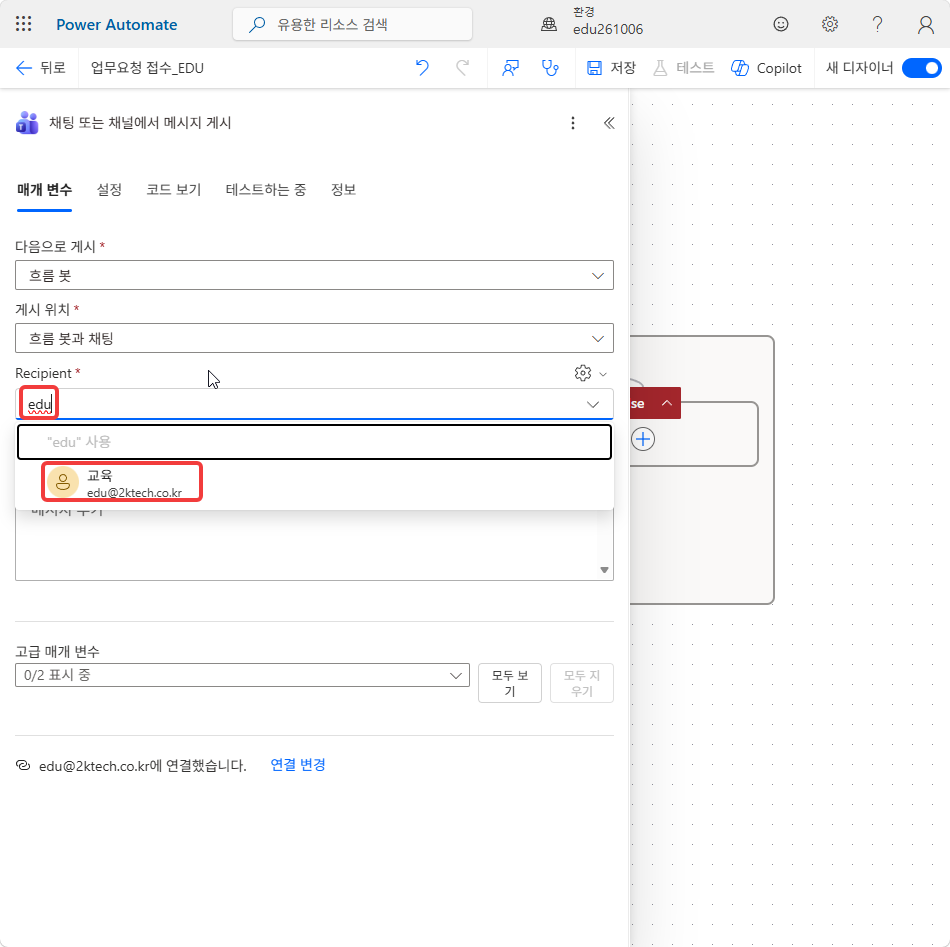Collapse the action panel with double chevron
Viewport: 950px width, 947px height.
click(x=609, y=123)
